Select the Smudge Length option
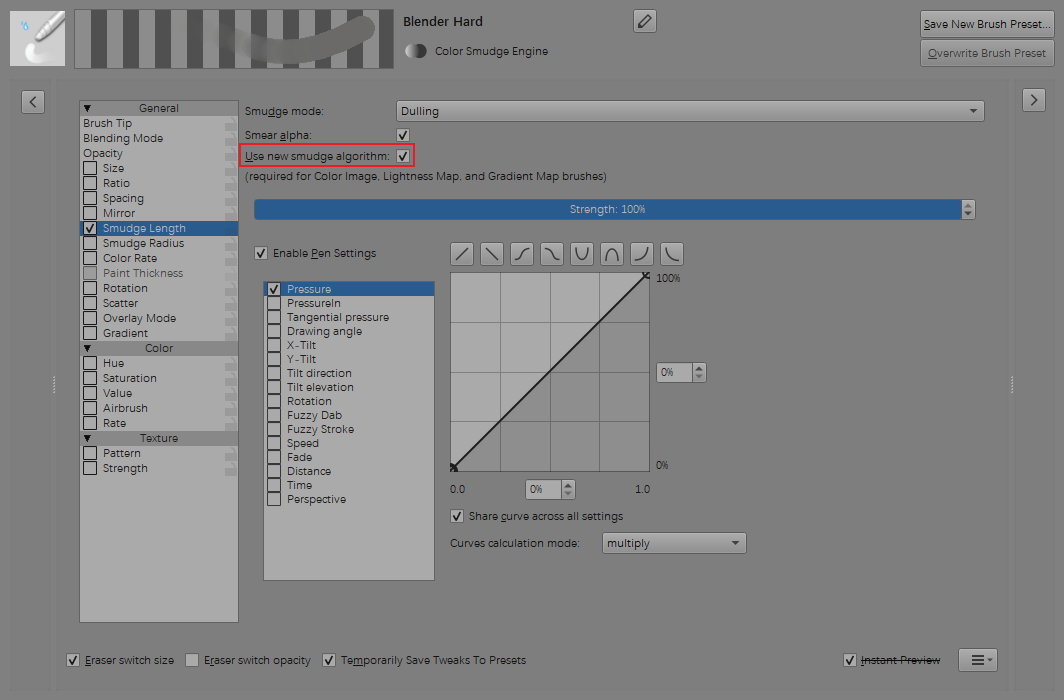 159,229
